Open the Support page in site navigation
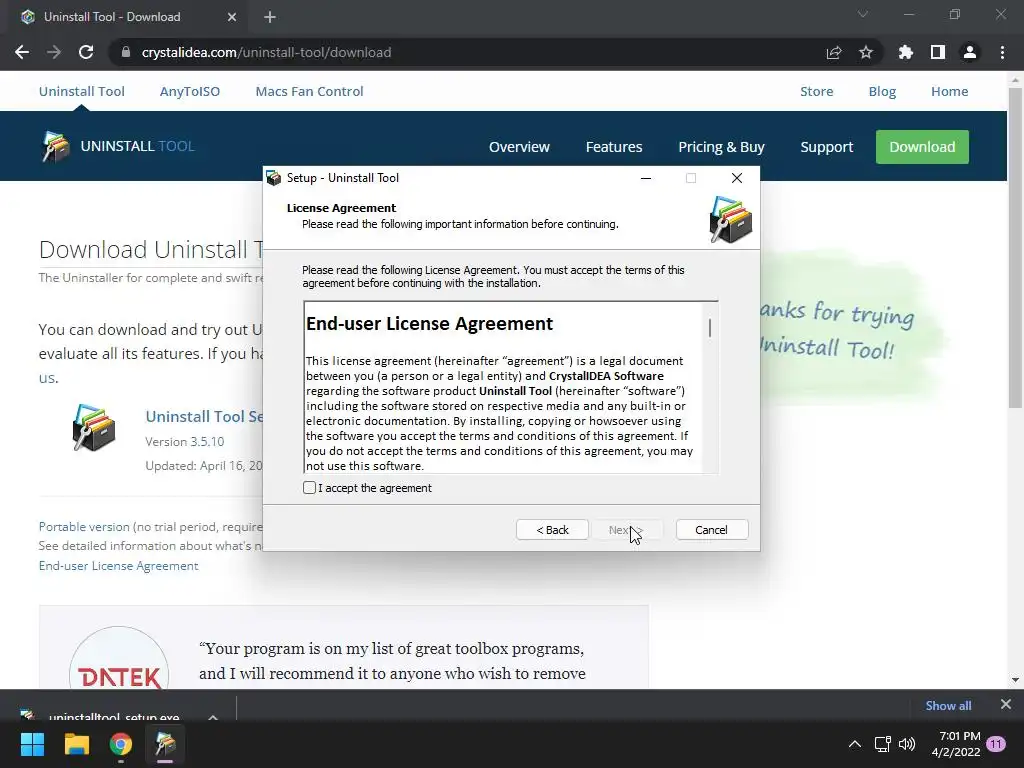 coord(827,147)
